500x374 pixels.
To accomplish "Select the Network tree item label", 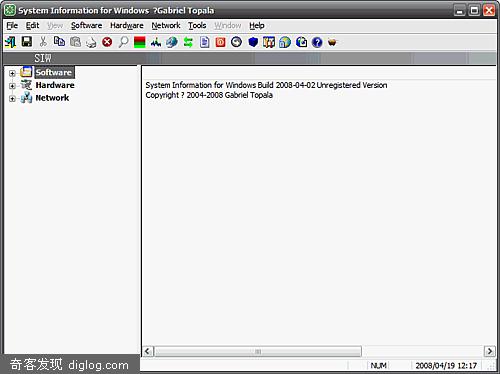I will (x=52, y=98).
